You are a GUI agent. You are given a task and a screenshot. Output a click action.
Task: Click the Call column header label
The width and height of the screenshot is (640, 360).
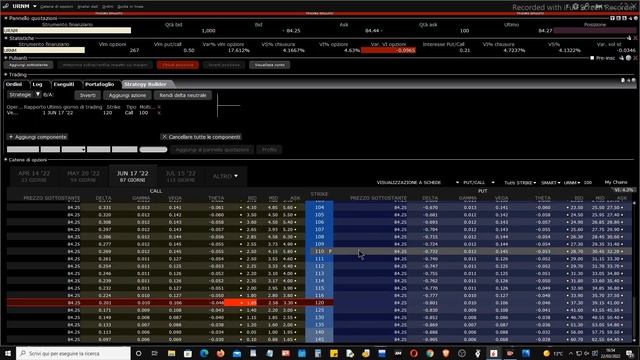pyautogui.click(x=156, y=191)
